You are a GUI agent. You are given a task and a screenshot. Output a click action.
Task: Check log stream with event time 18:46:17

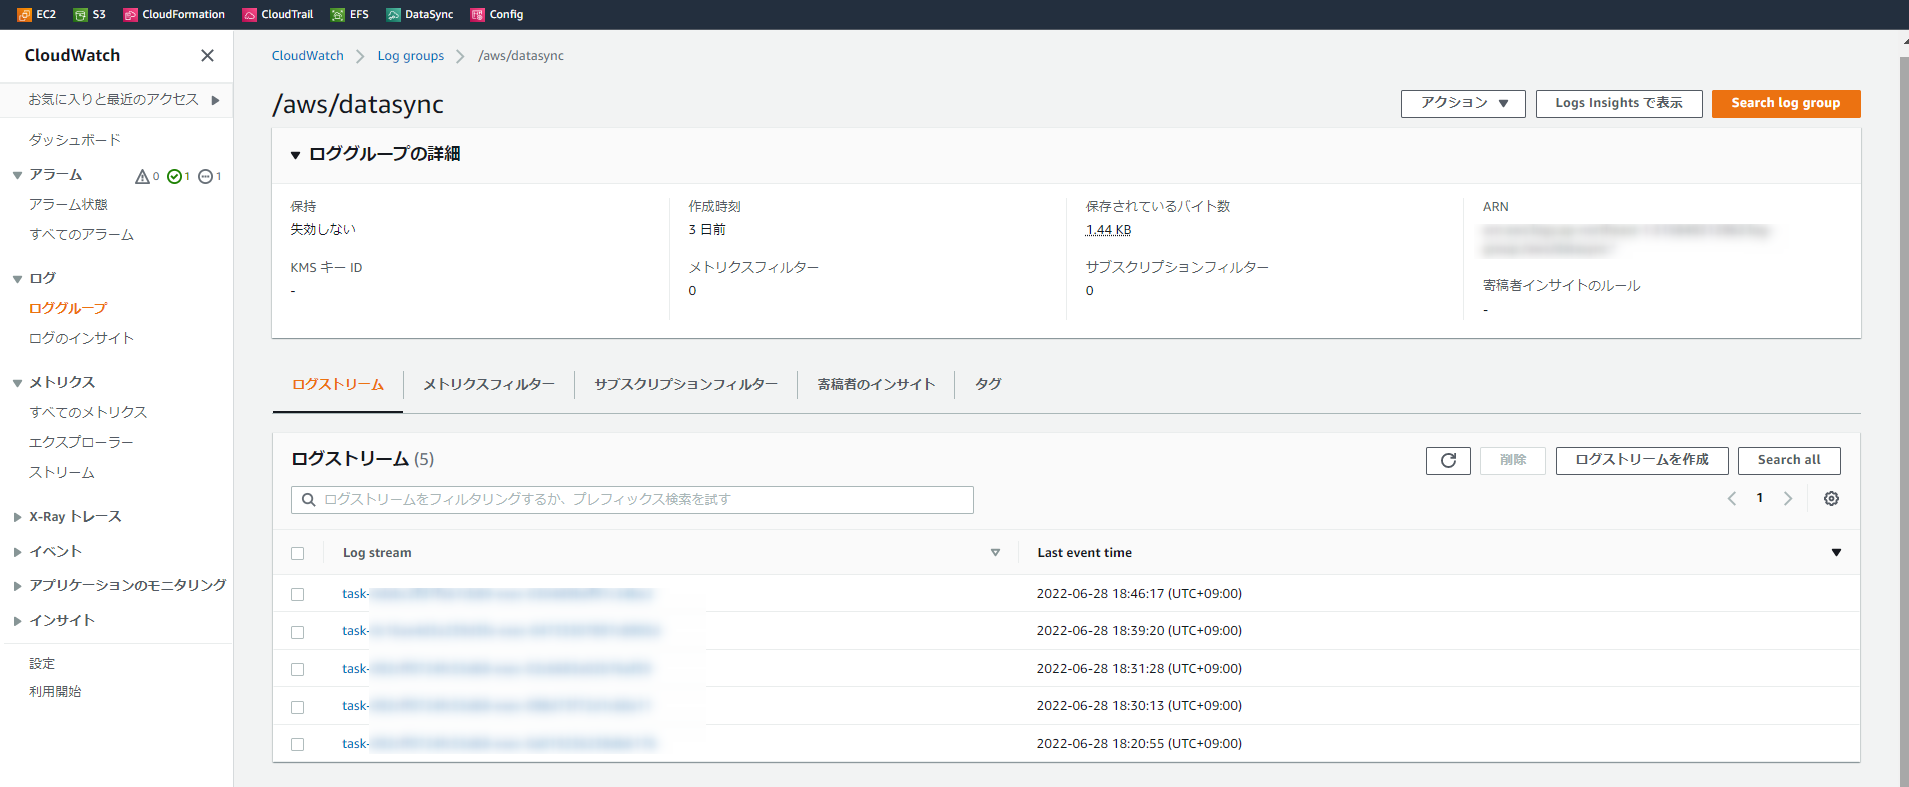pos(297,594)
